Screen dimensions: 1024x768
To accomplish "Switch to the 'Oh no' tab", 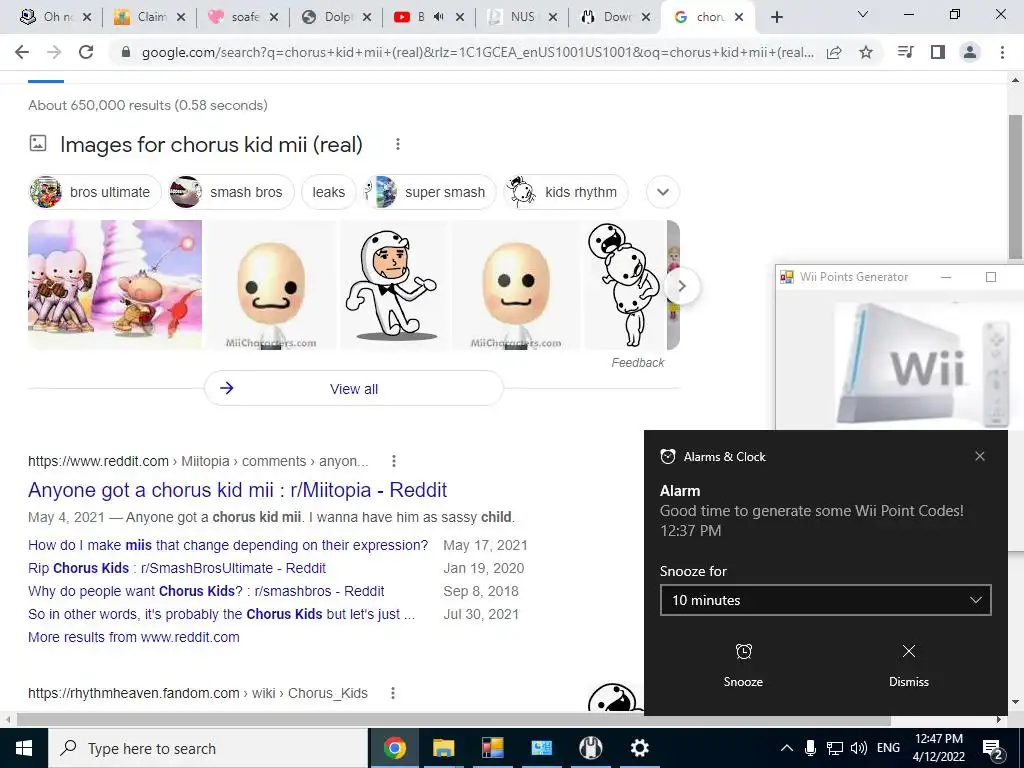I will coord(49,17).
